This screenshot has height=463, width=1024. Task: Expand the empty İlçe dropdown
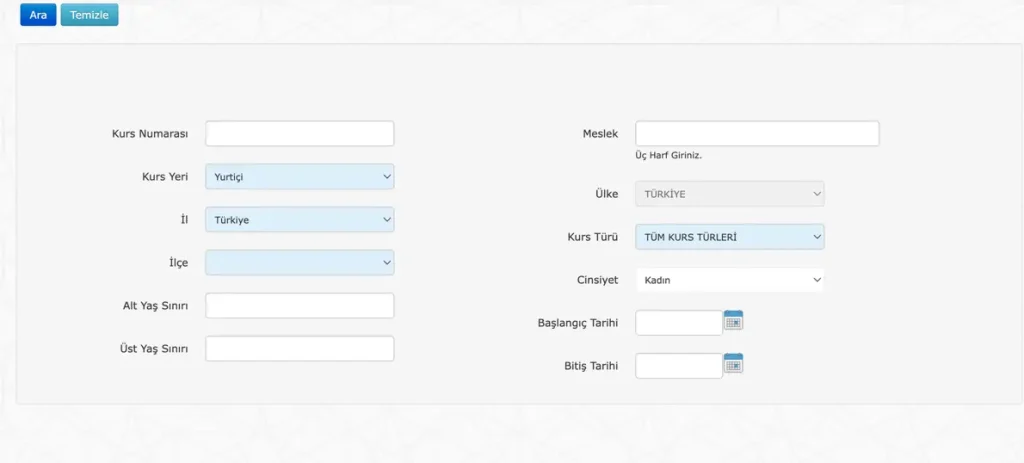pyautogui.click(x=300, y=263)
